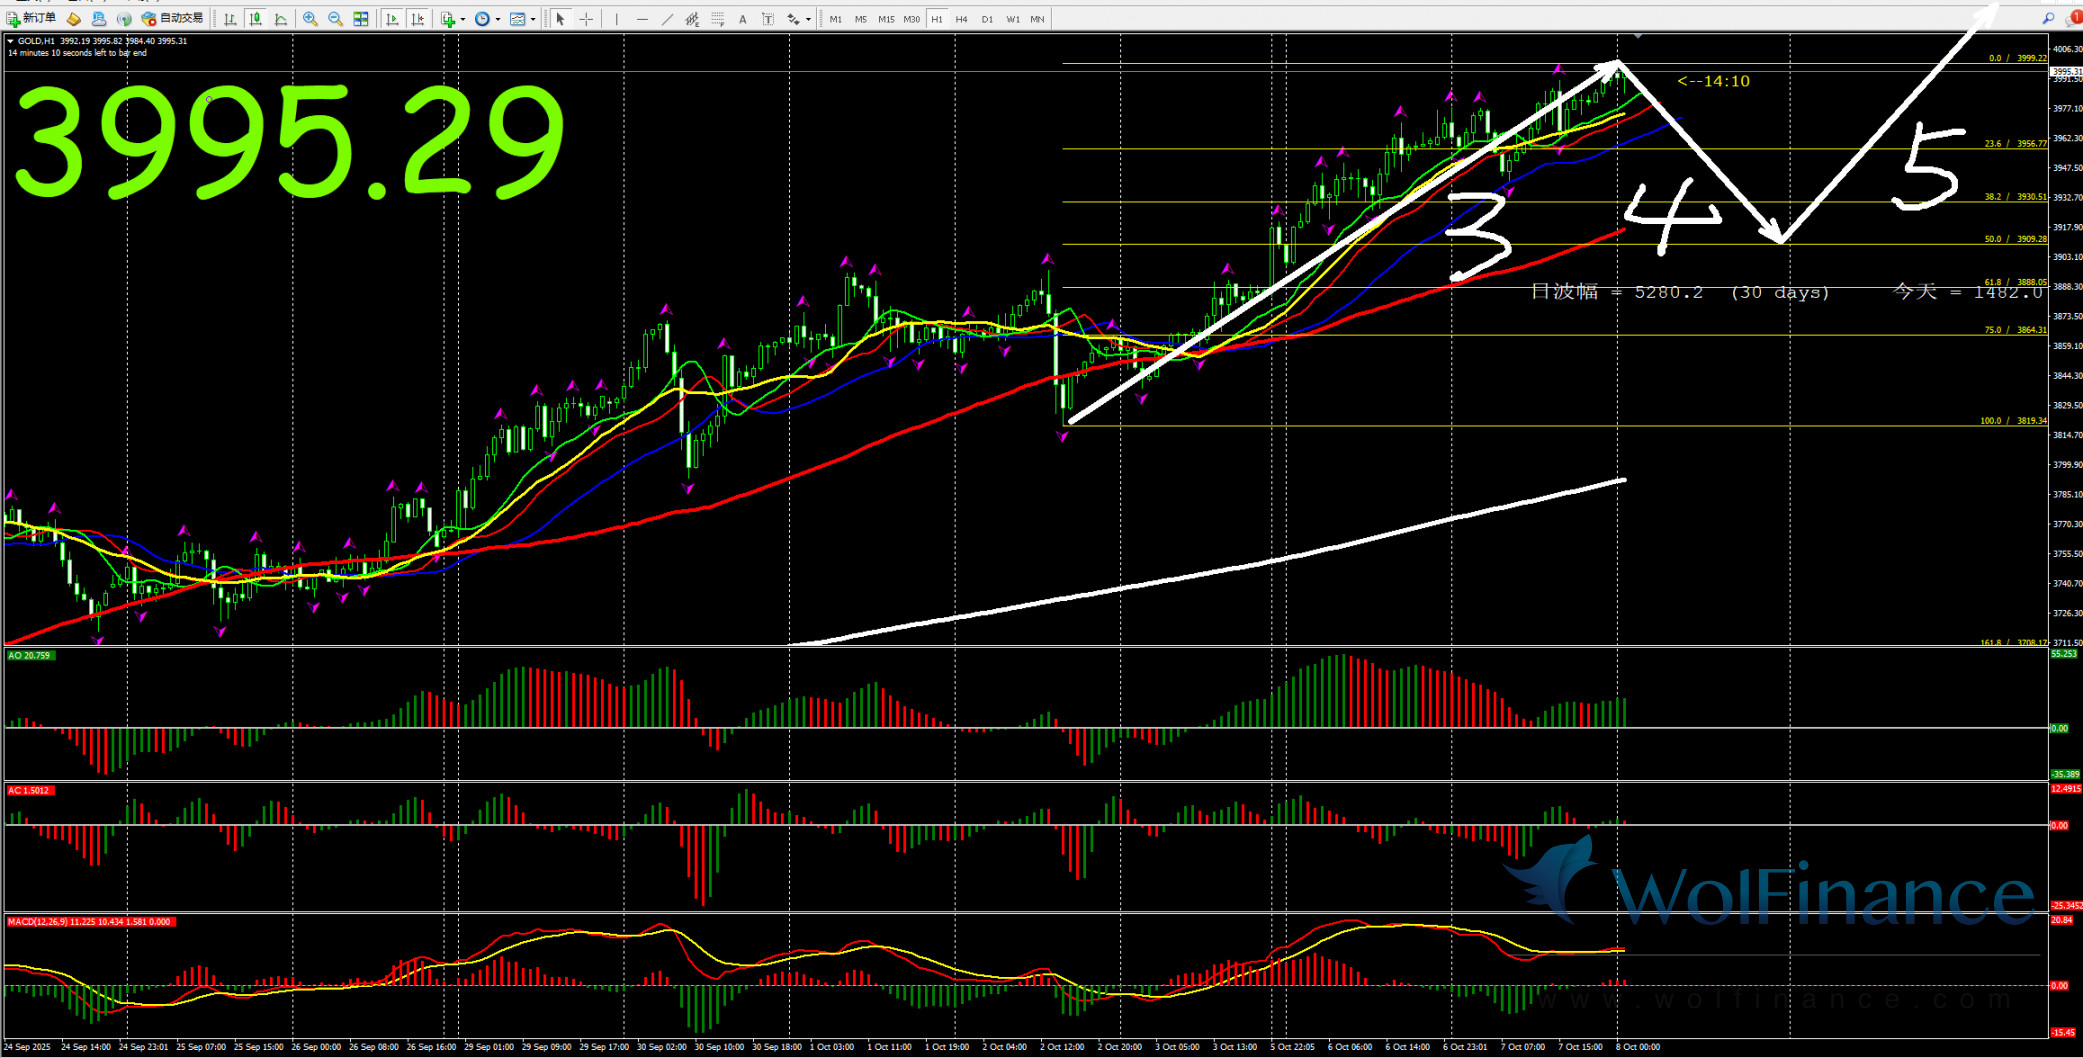Select the horizontal line drawing tool
The height and width of the screenshot is (1058, 2083).
[x=642, y=19]
